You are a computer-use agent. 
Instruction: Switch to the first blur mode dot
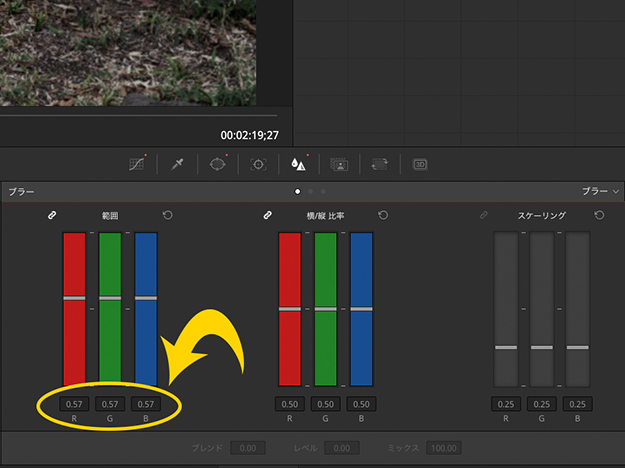(297, 190)
